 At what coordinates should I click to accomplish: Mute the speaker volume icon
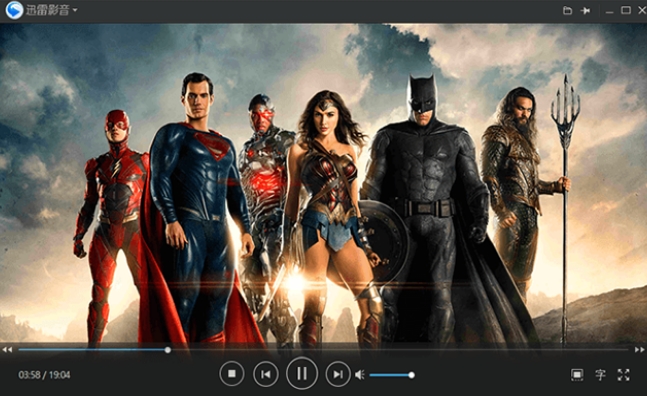coord(360,375)
